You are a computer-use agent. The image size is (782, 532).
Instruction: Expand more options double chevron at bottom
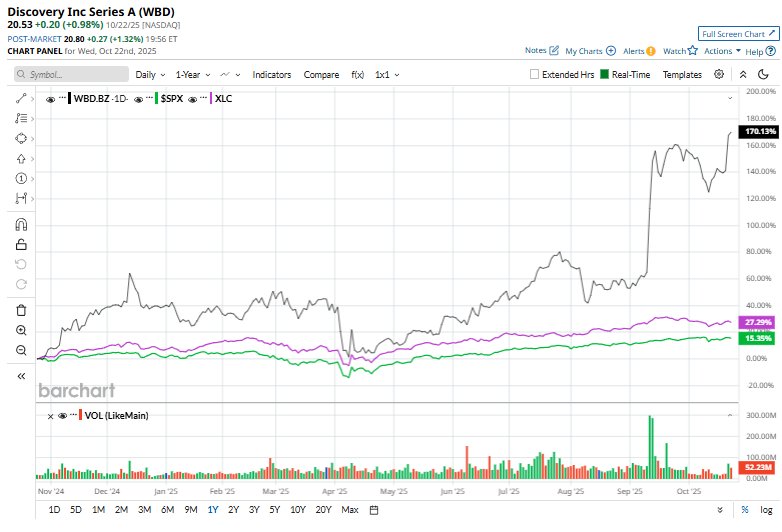coord(720,510)
